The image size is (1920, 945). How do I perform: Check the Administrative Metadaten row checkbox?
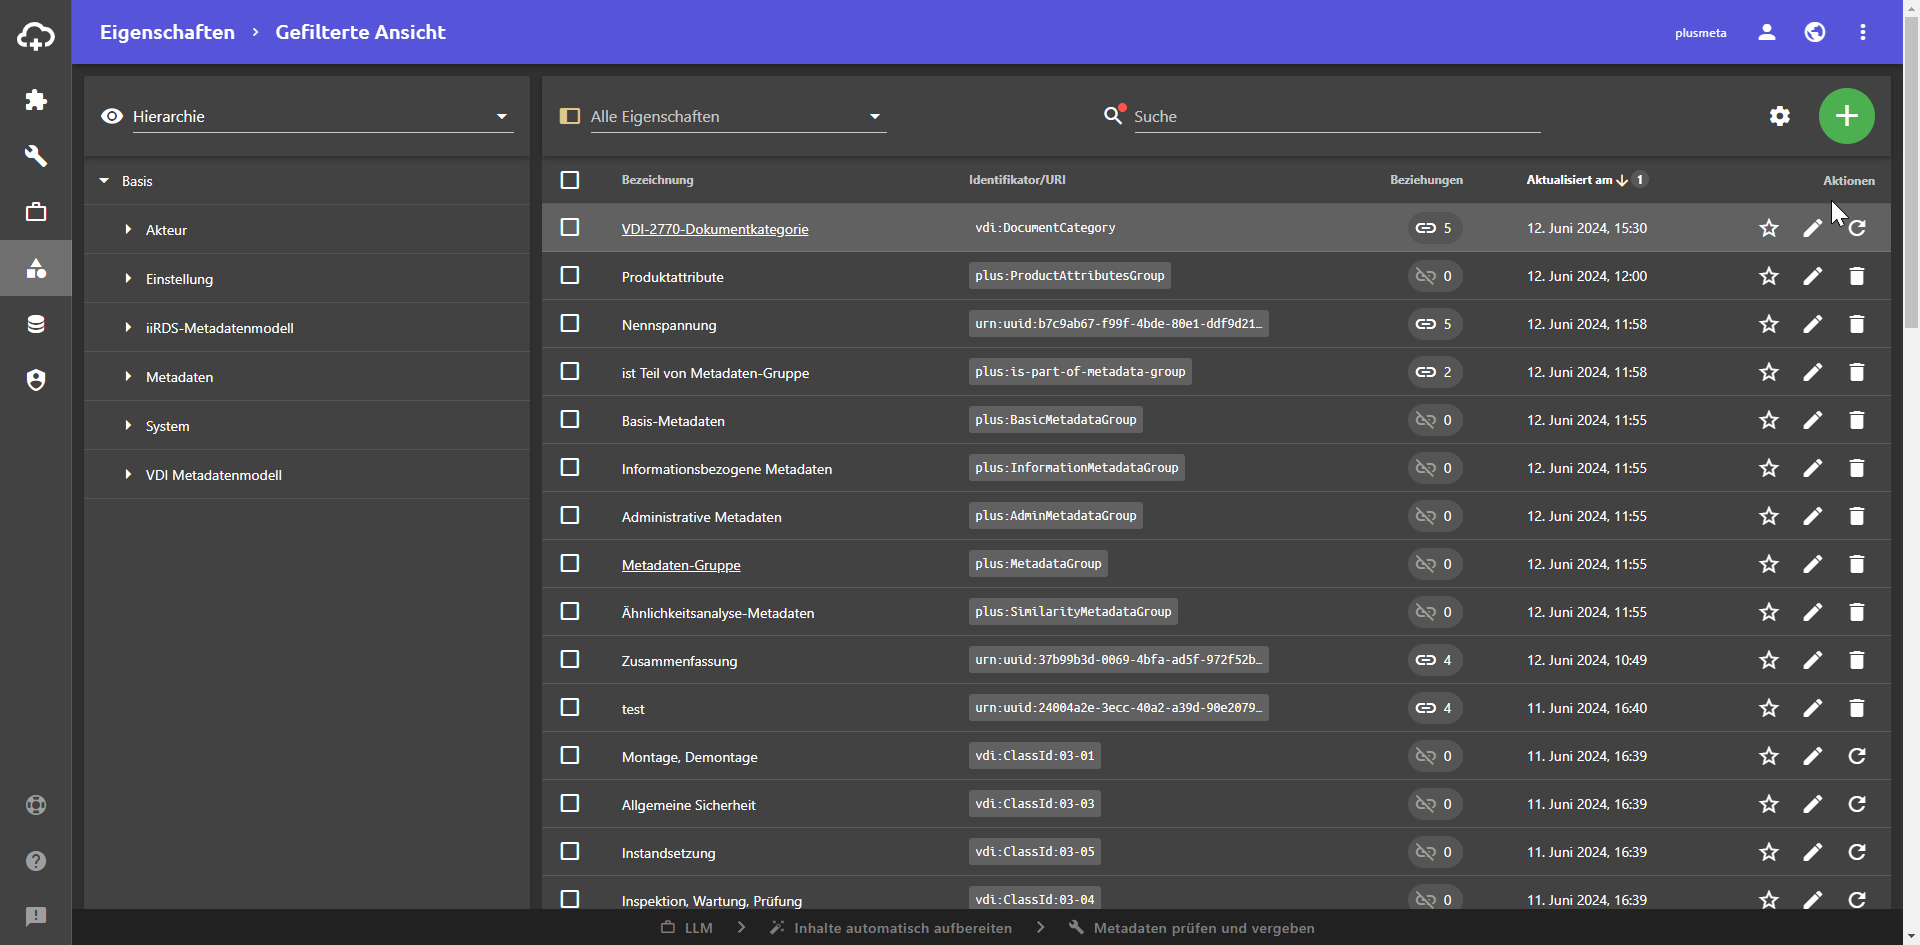570,515
